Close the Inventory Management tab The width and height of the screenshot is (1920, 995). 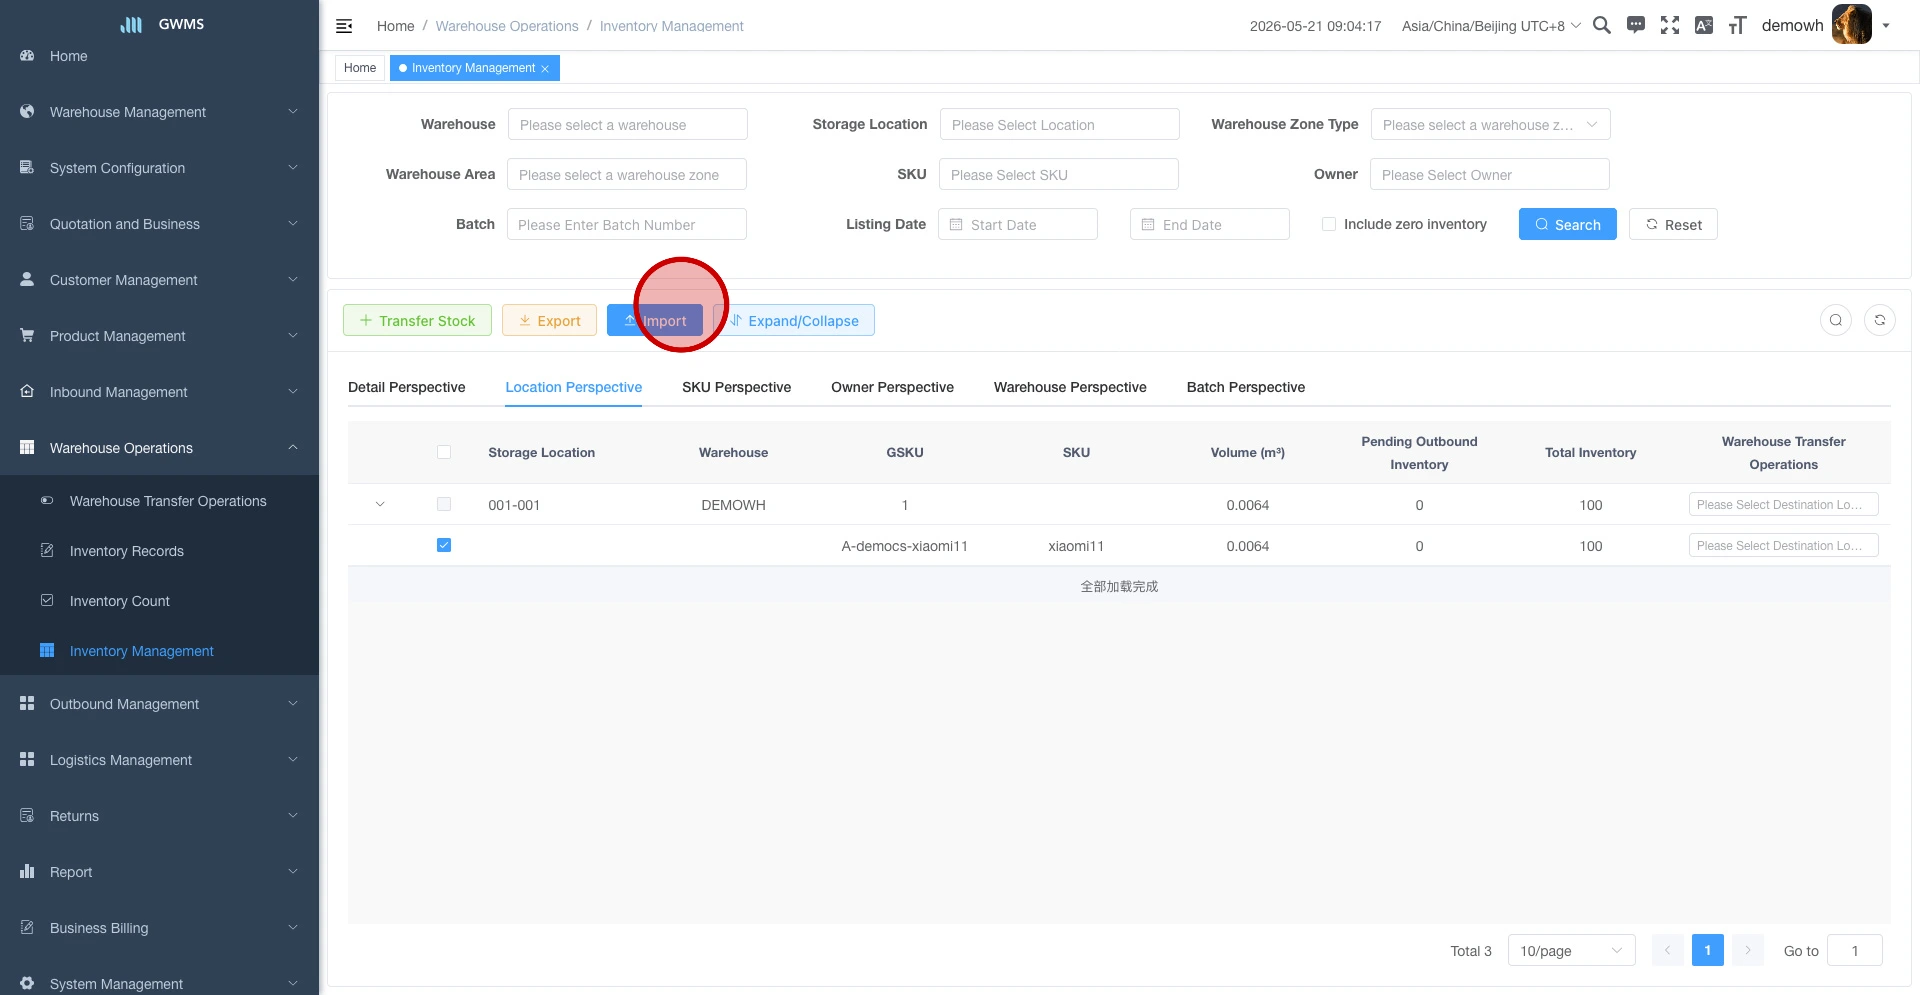tap(545, 69)
